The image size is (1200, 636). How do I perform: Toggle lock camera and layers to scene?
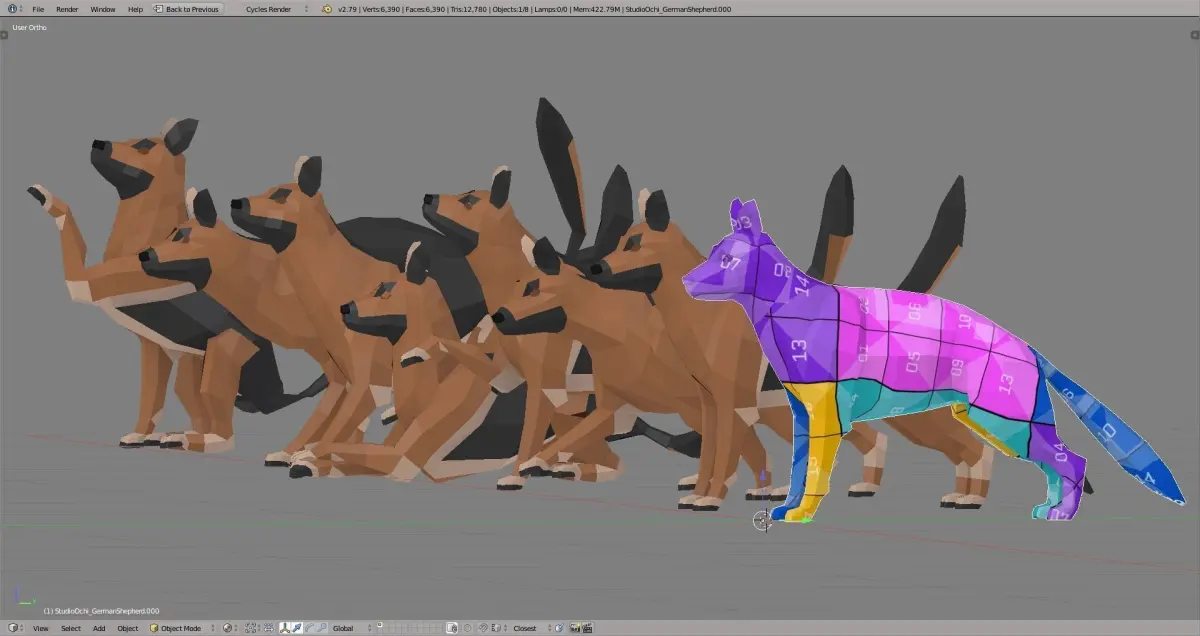[451, 628]
